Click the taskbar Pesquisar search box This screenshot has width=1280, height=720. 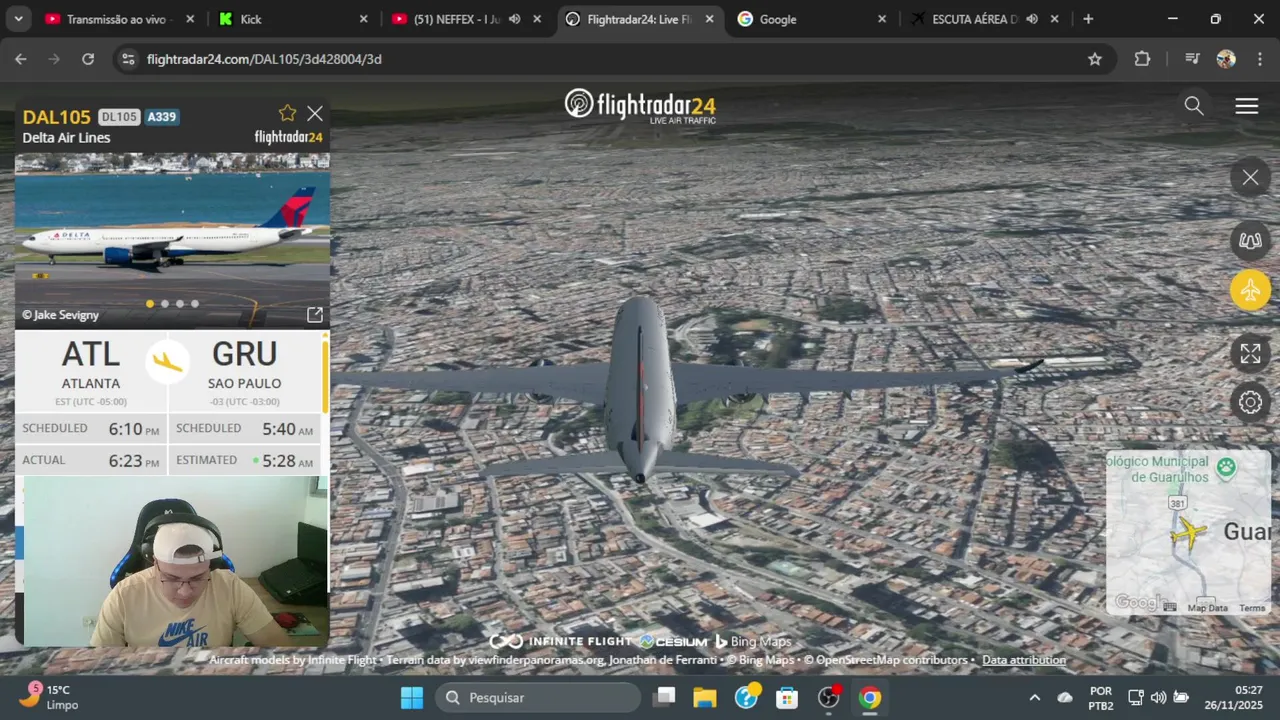pyautogui.click(x=537, y=698)
